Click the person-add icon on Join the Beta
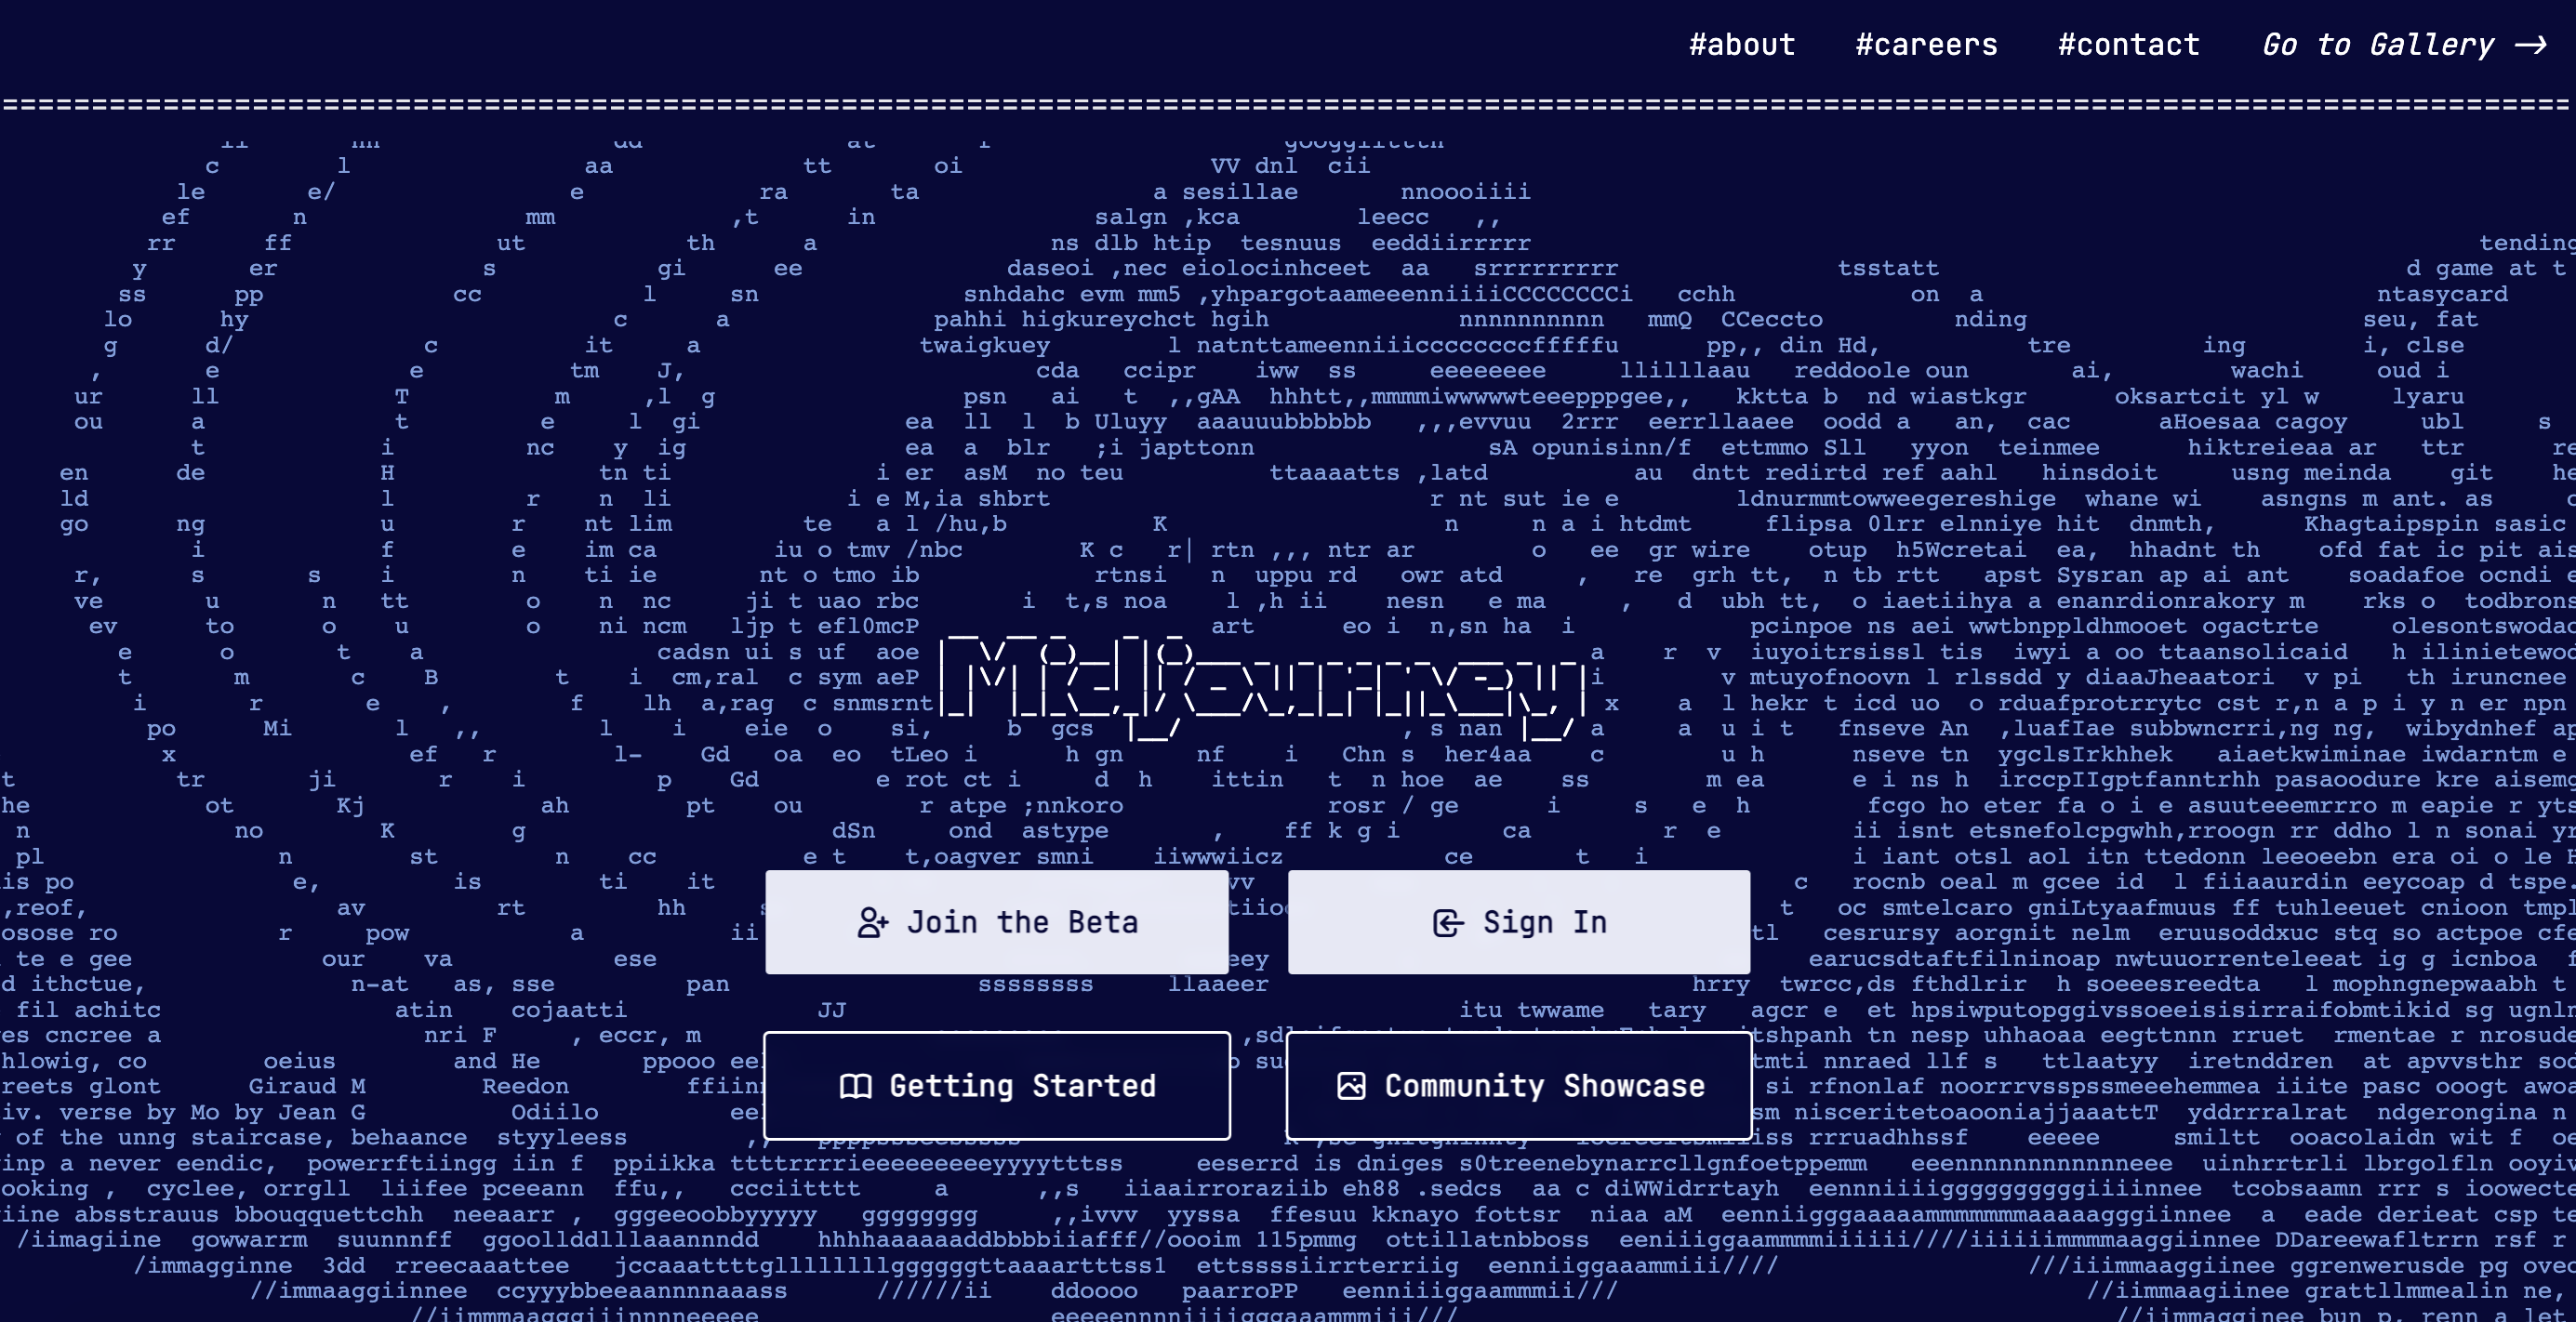Viewport: 2576px width, 1322px height. (x=872, y=921)
